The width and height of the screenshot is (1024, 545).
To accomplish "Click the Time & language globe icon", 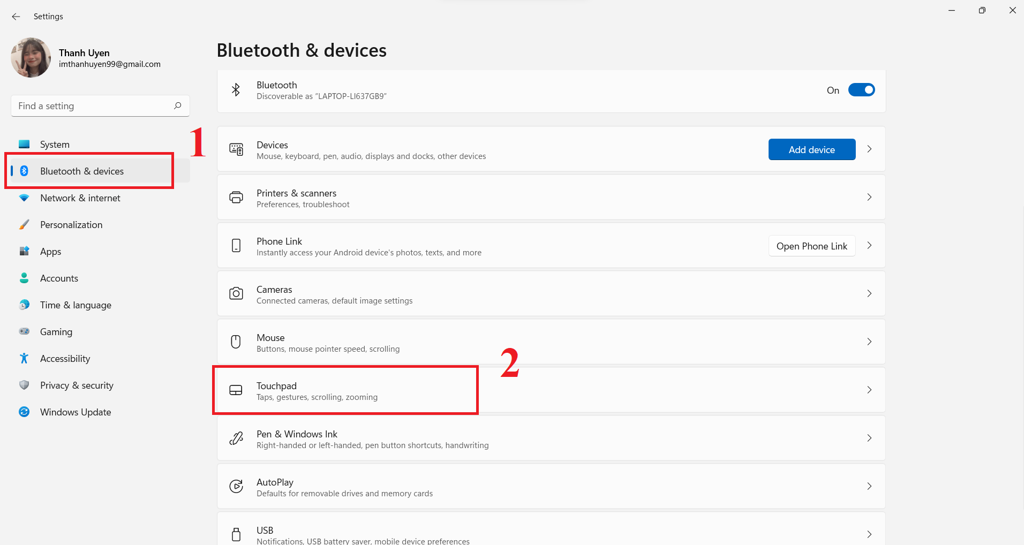I will coord(24,305).
